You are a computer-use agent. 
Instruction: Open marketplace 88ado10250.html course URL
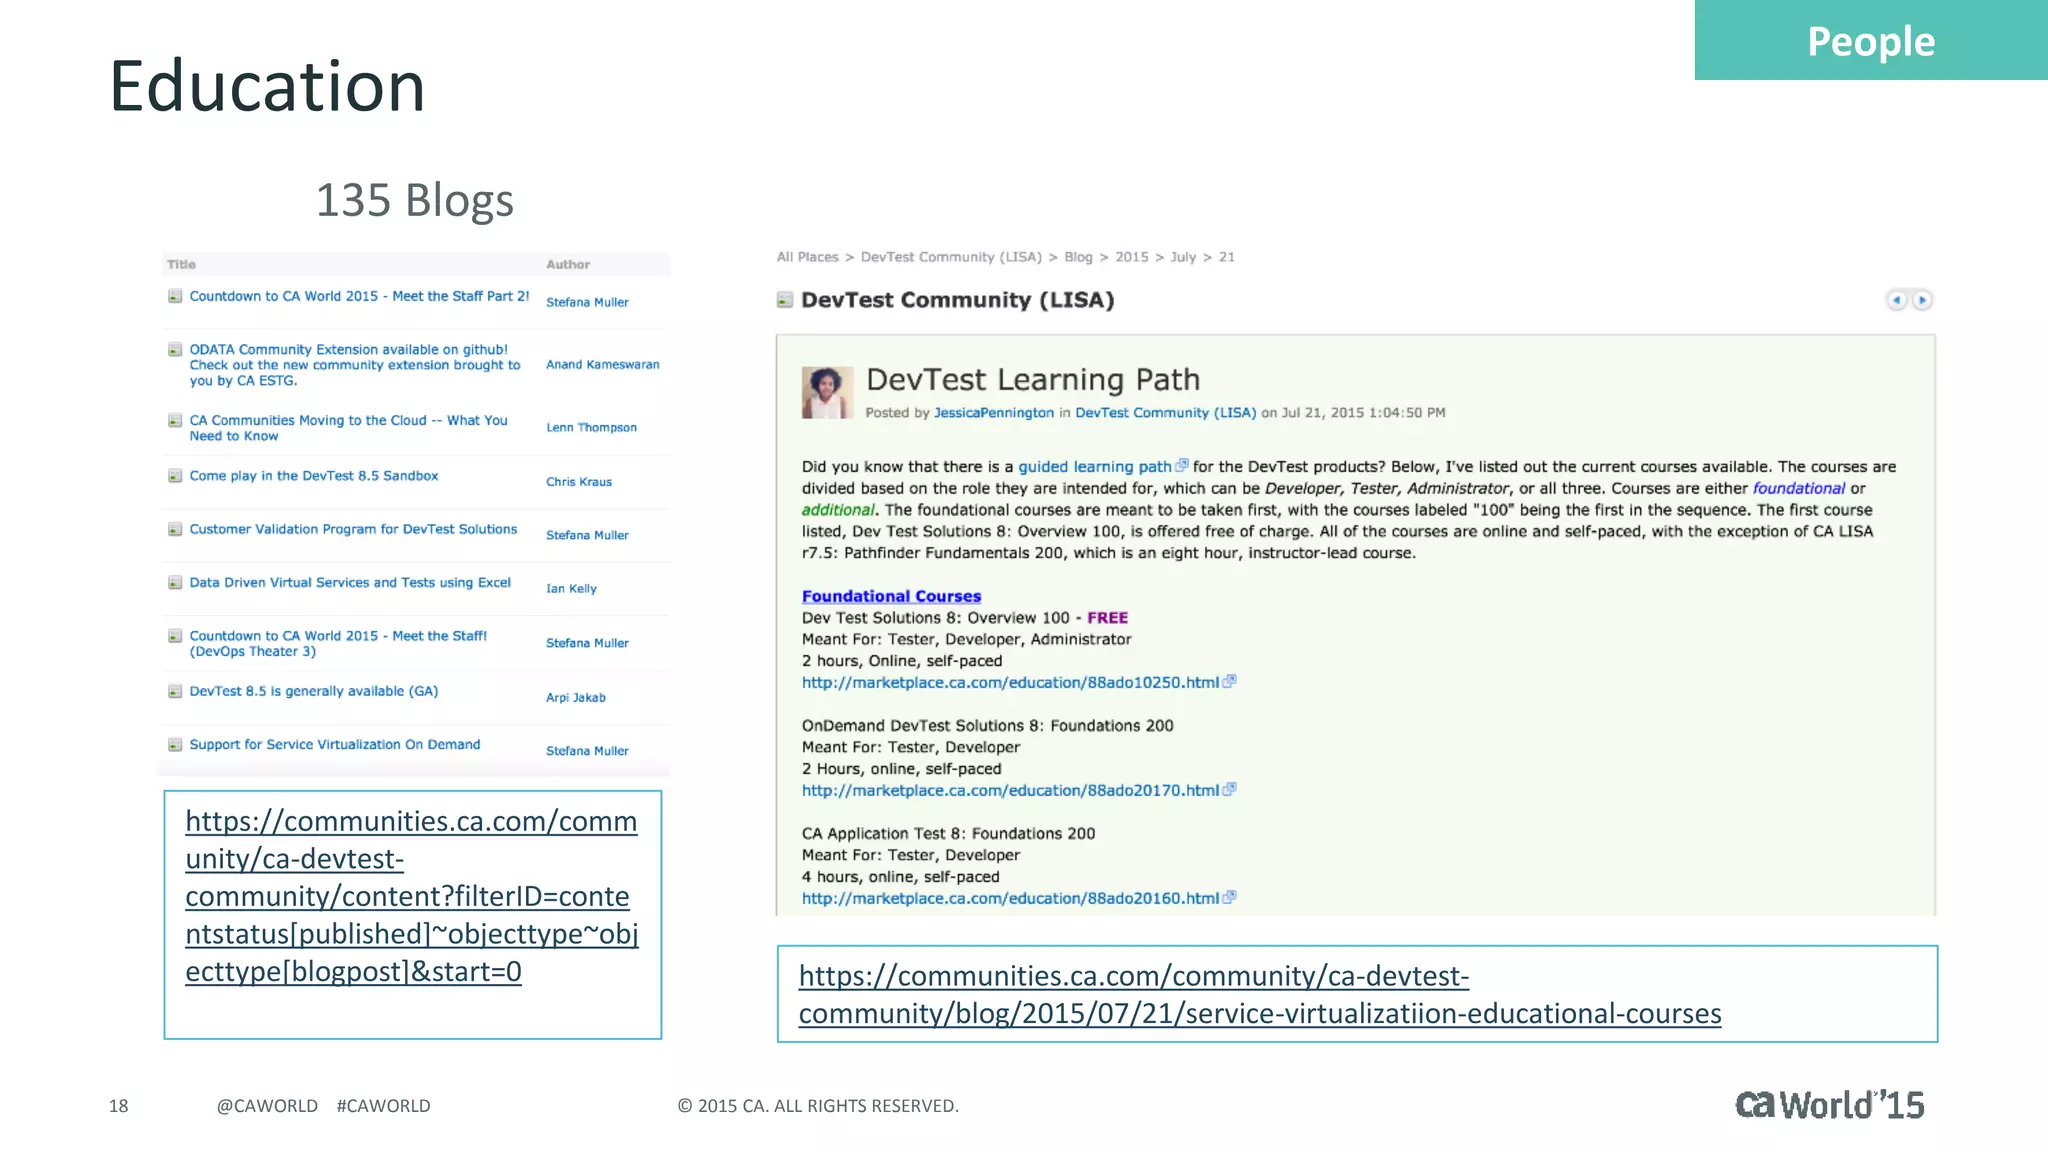click(1010, 682)
